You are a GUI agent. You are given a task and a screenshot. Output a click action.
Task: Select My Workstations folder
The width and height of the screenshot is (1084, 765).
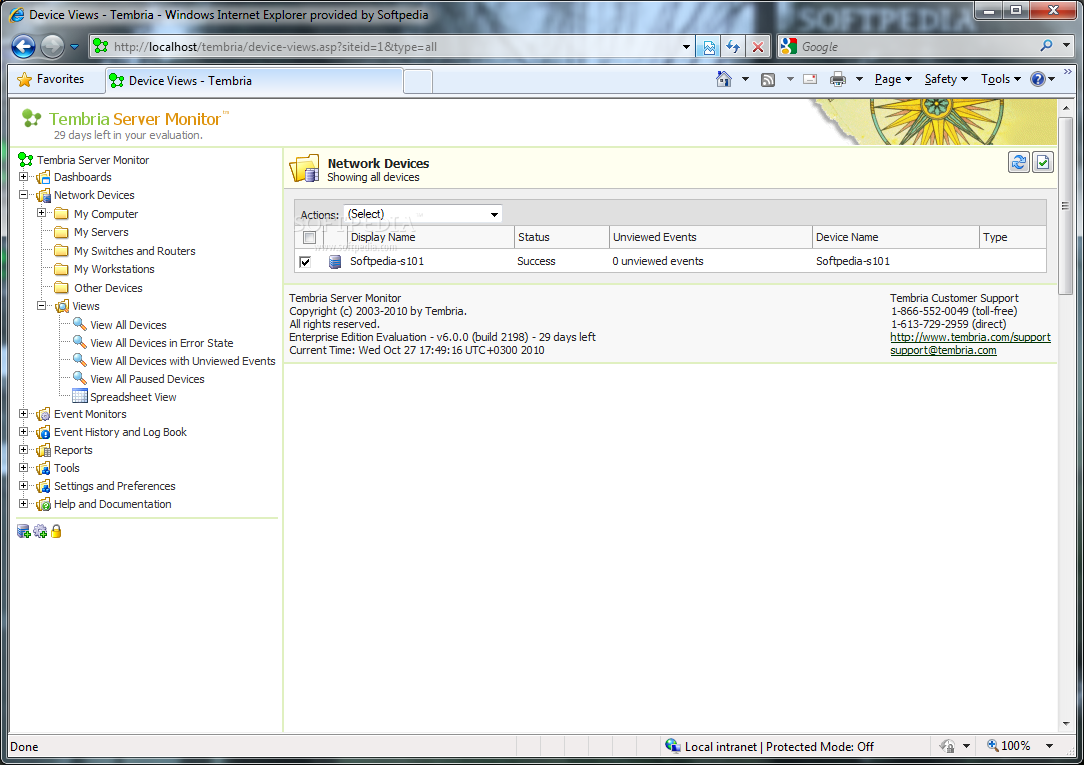[x=114, y=269]
